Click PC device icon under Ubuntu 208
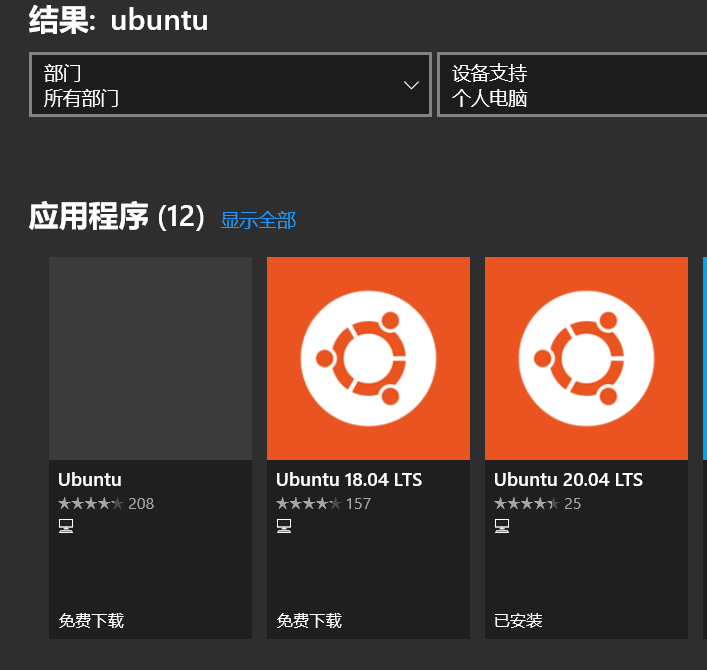This screenshot has width=707, height=670. tap(66, 526)
